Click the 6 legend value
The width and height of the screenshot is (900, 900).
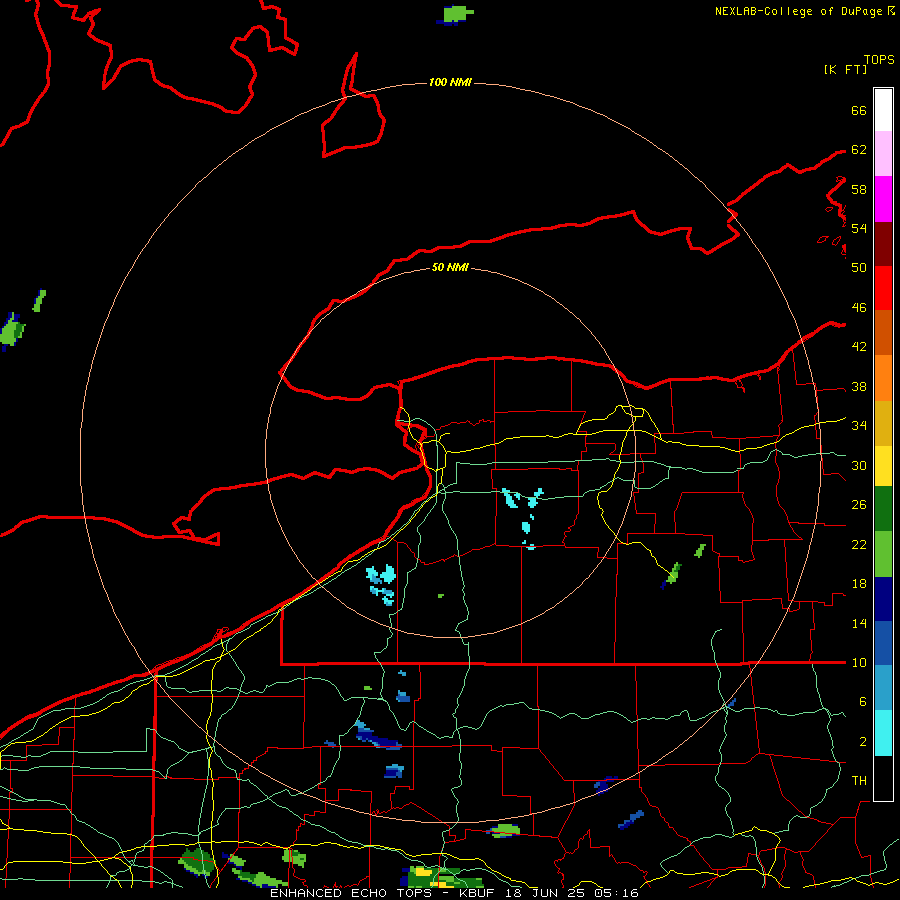pos(862,701)
